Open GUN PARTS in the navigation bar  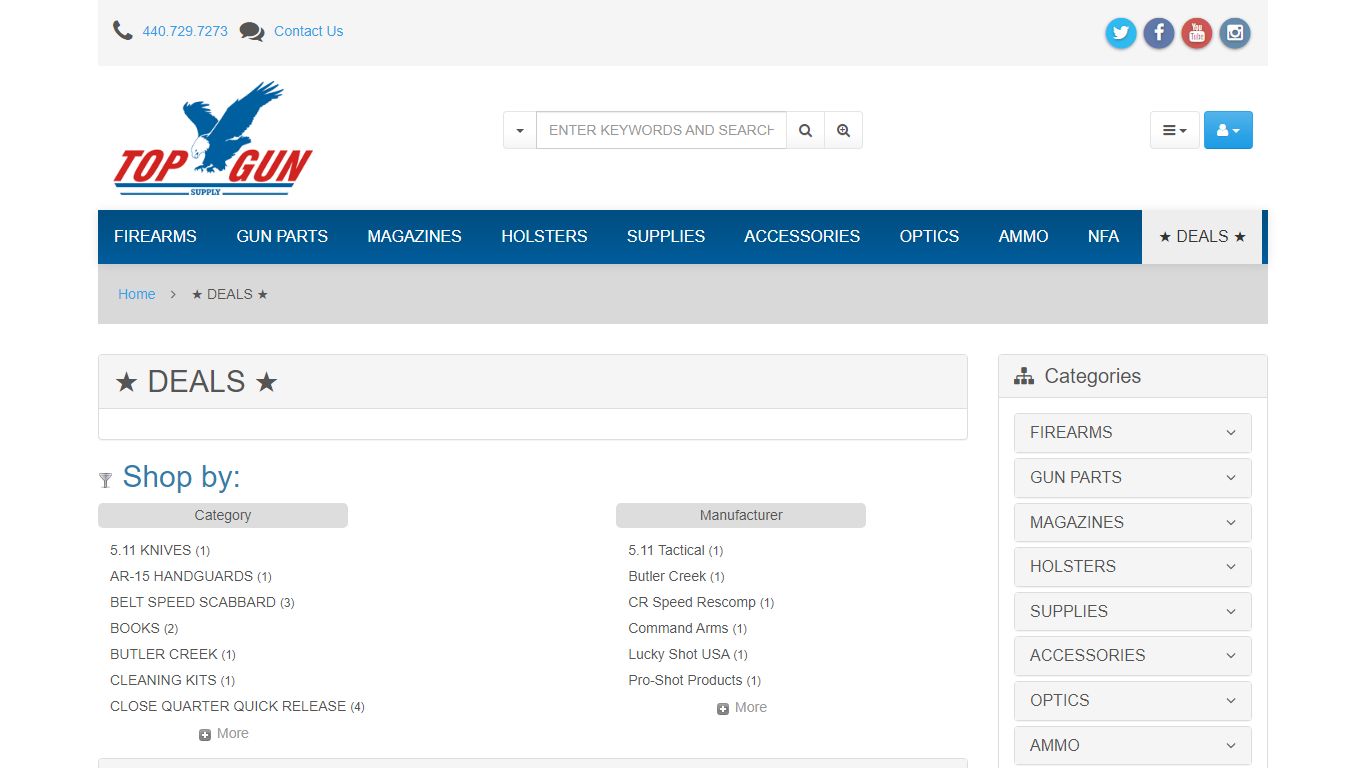[282, 237]
